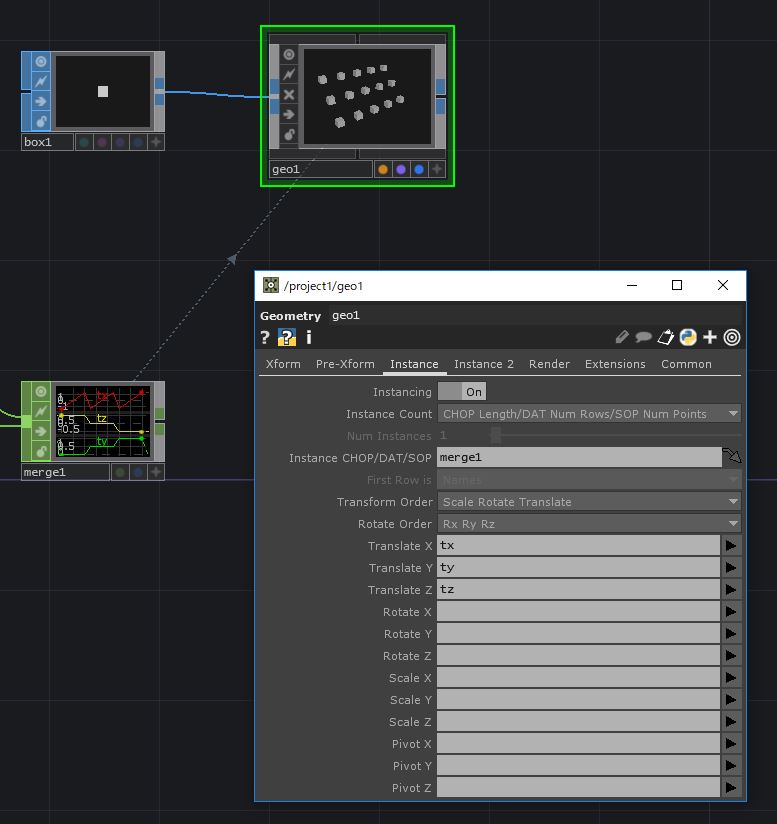Viewport: 777px width, 824px height.
Task: Click the merge1 node name label
Action: (x=65, y=472)
